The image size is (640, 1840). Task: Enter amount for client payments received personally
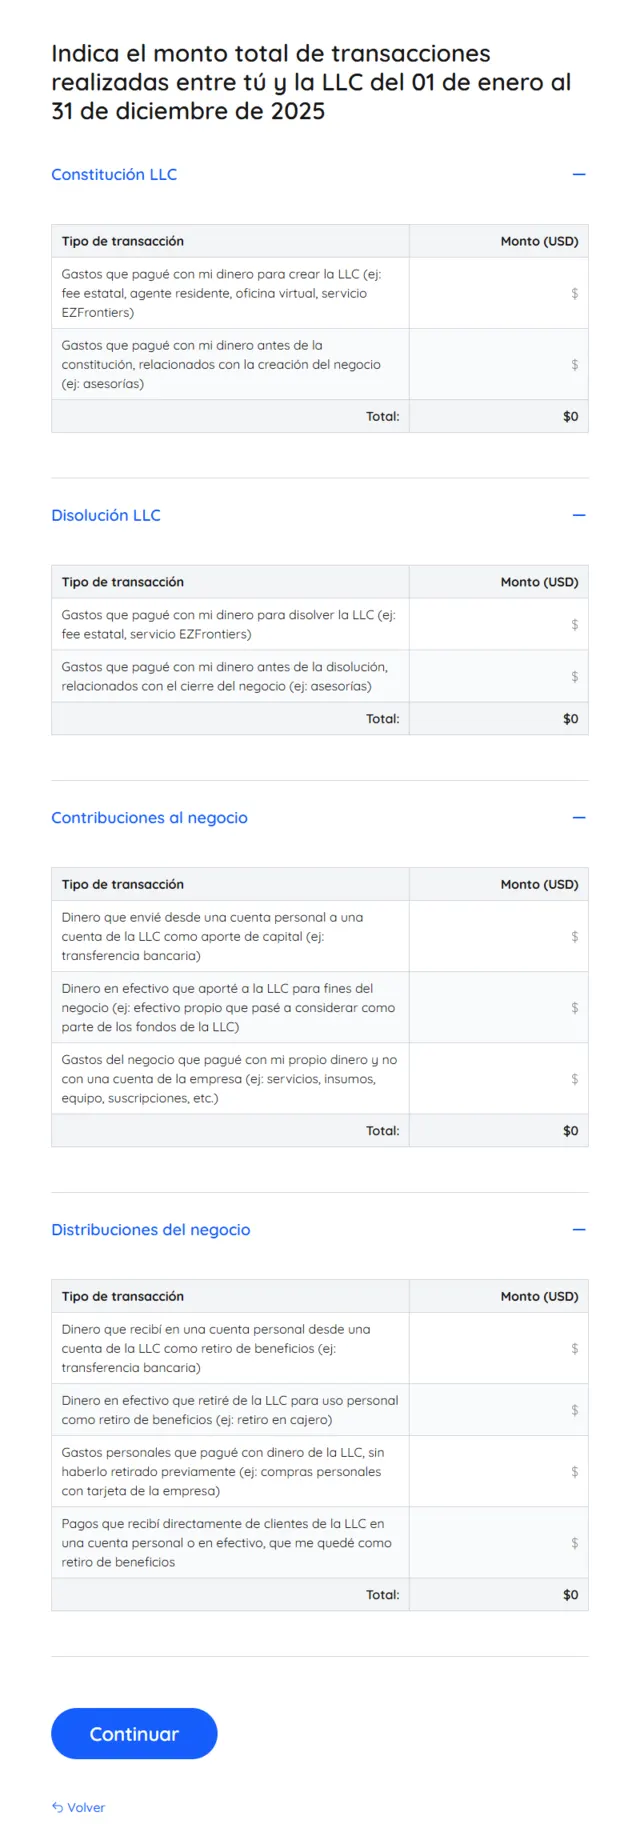point(498,1543)
